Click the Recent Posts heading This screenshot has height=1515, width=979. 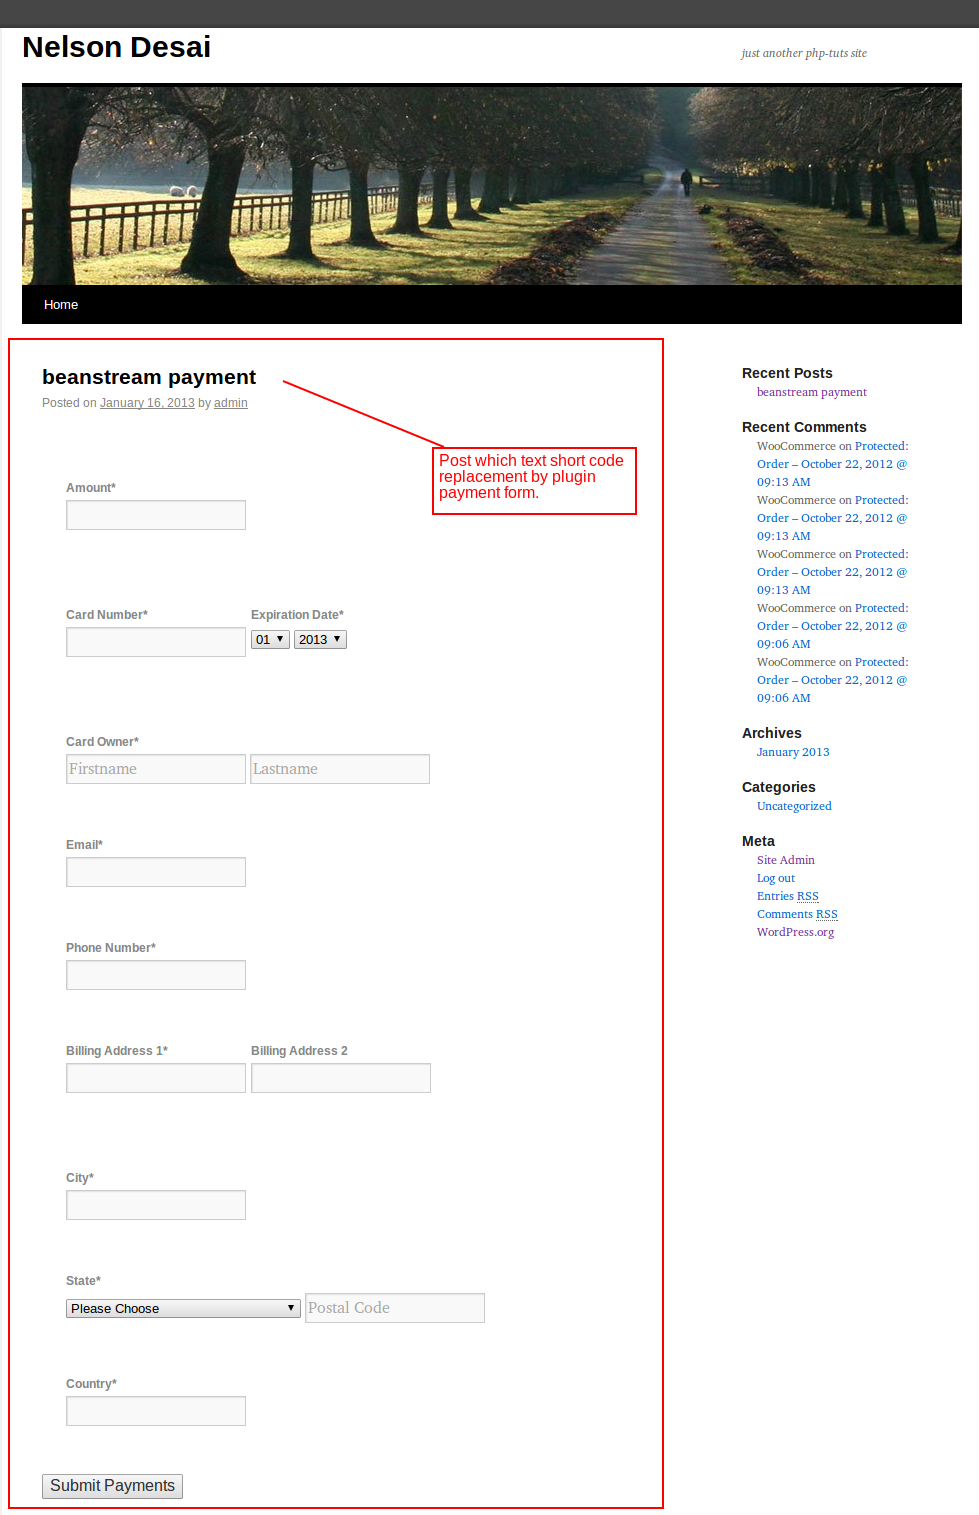tap(787, 373)
